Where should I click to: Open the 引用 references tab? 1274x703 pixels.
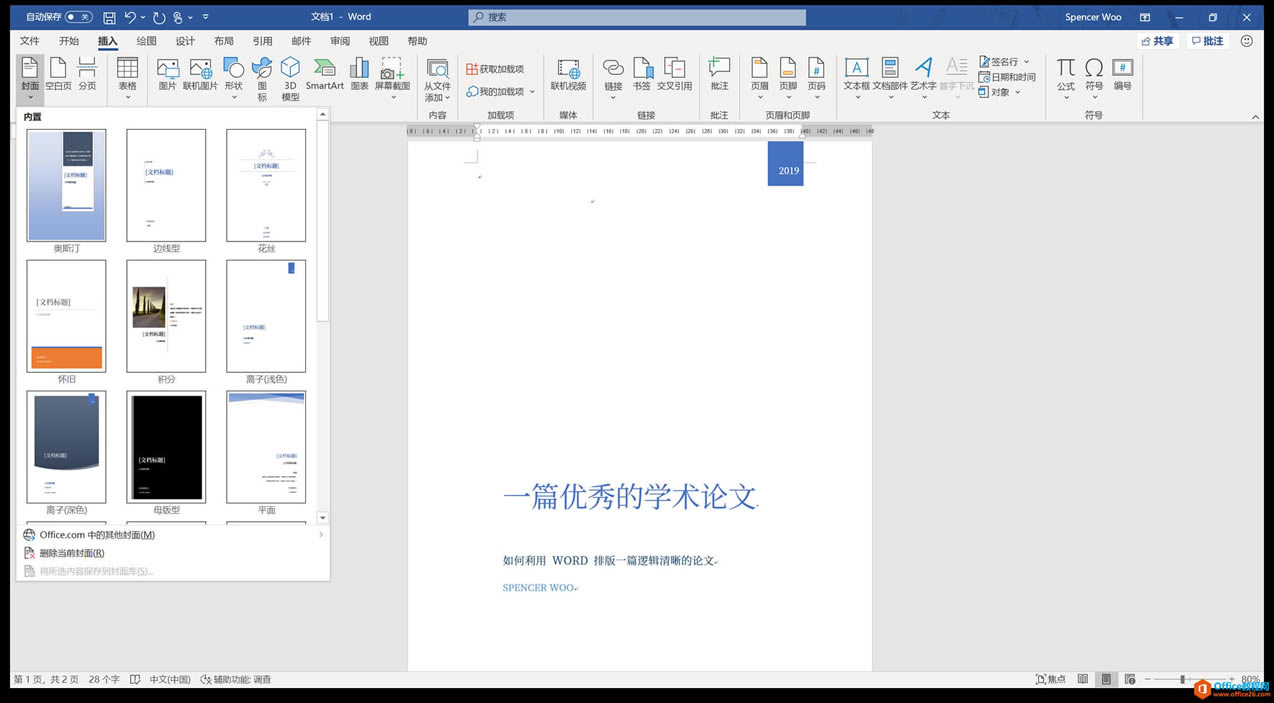262,41
